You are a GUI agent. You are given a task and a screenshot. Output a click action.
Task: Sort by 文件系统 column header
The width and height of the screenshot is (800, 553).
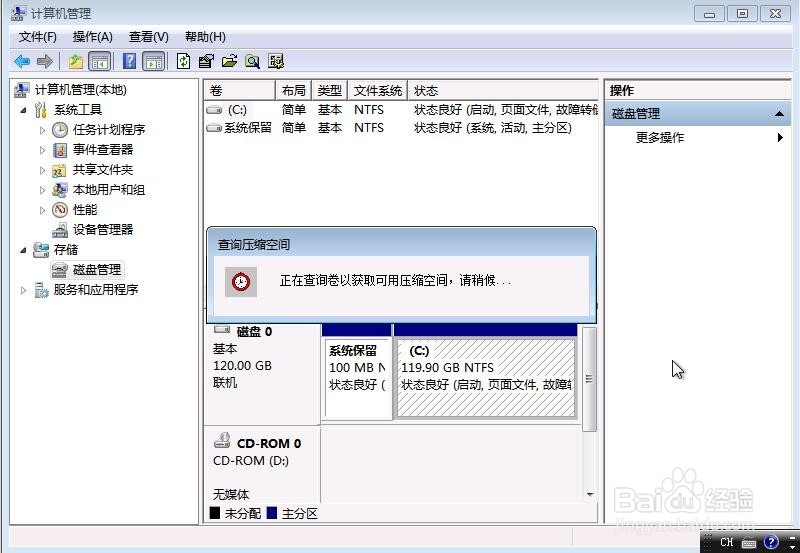[378, 91]
